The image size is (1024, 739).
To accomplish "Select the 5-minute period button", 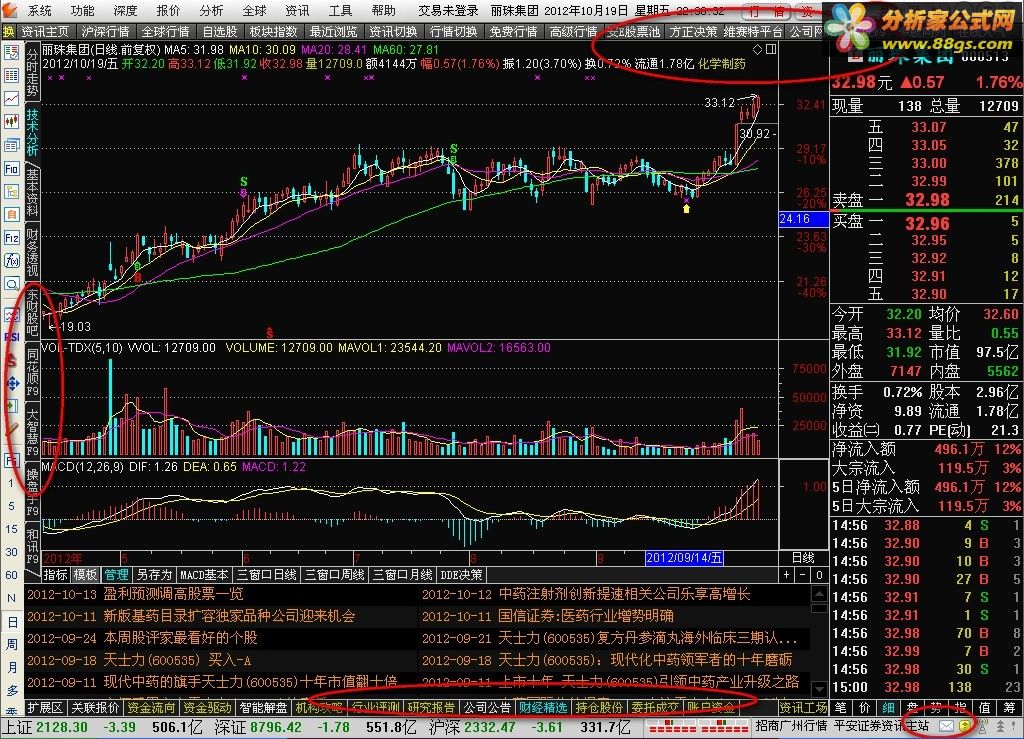I will point(11,506).
